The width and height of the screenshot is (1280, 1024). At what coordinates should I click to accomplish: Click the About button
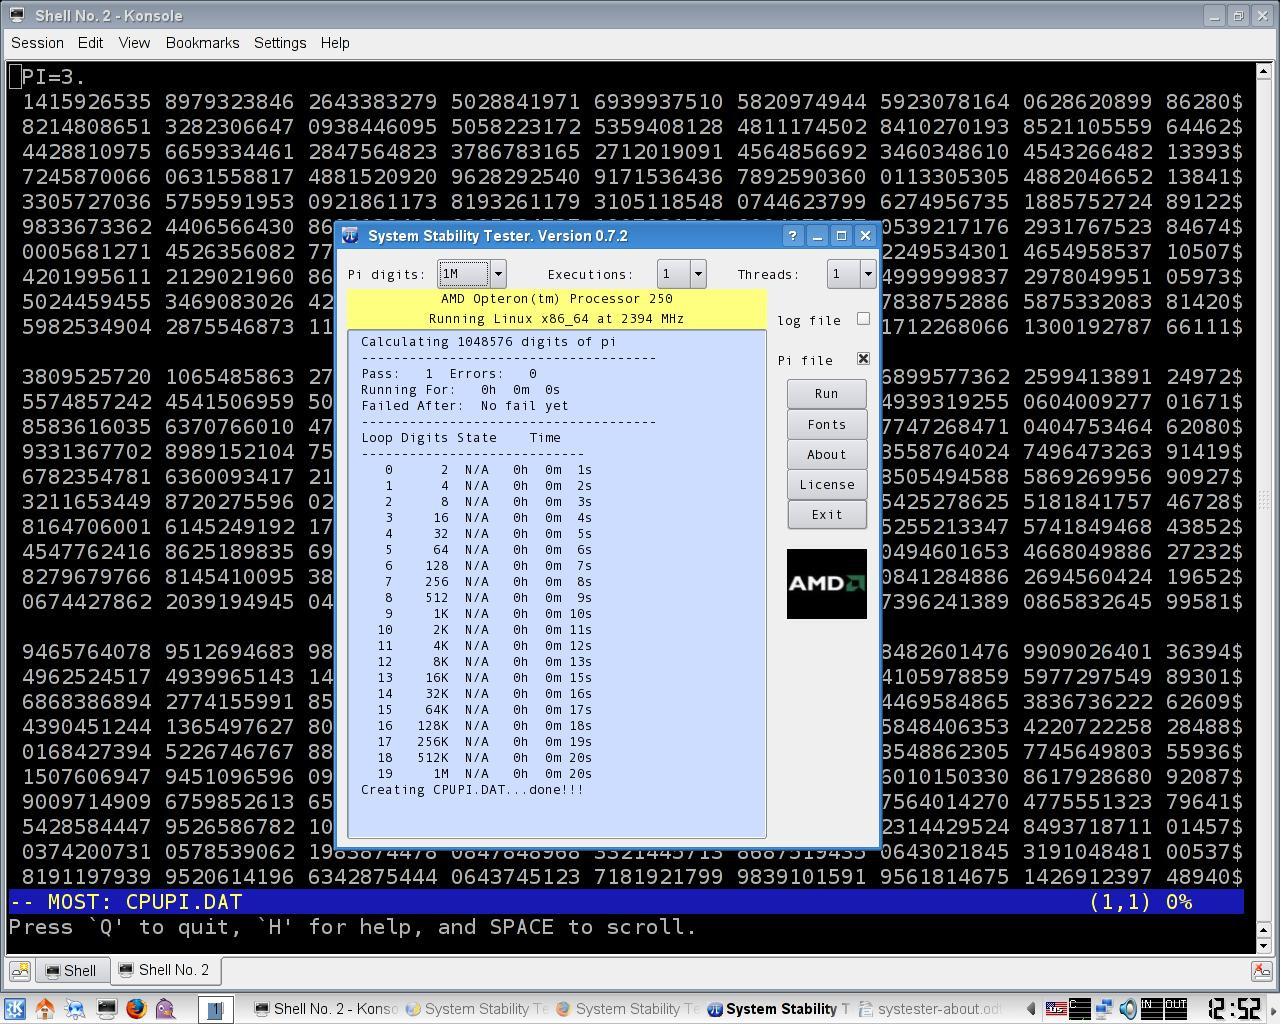point(826,454)
